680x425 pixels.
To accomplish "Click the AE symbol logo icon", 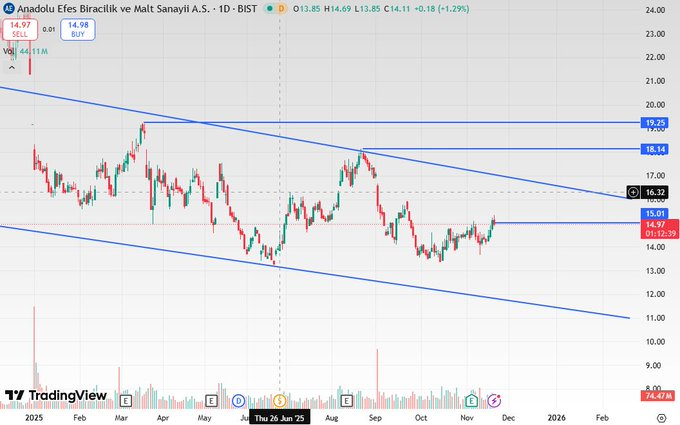I will point(8,8).
